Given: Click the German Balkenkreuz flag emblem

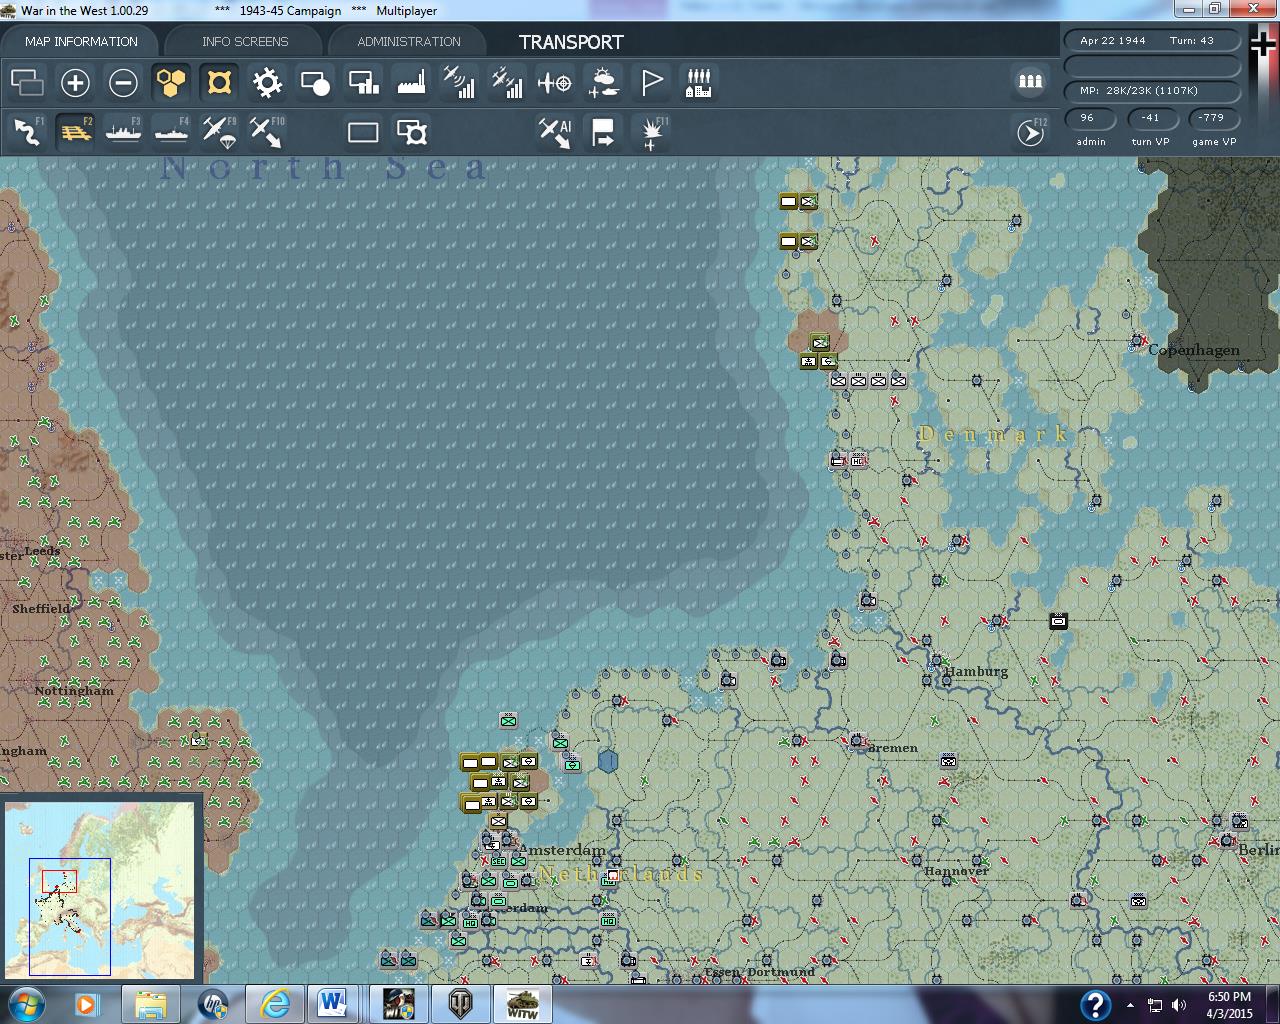Looking at the screenshot, I should 1264,45.
